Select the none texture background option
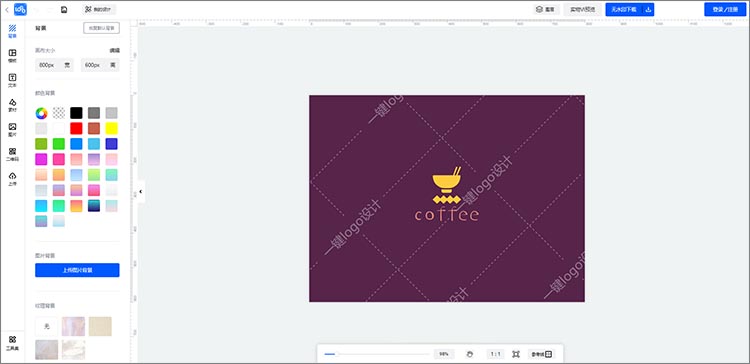 coord(46,326)
